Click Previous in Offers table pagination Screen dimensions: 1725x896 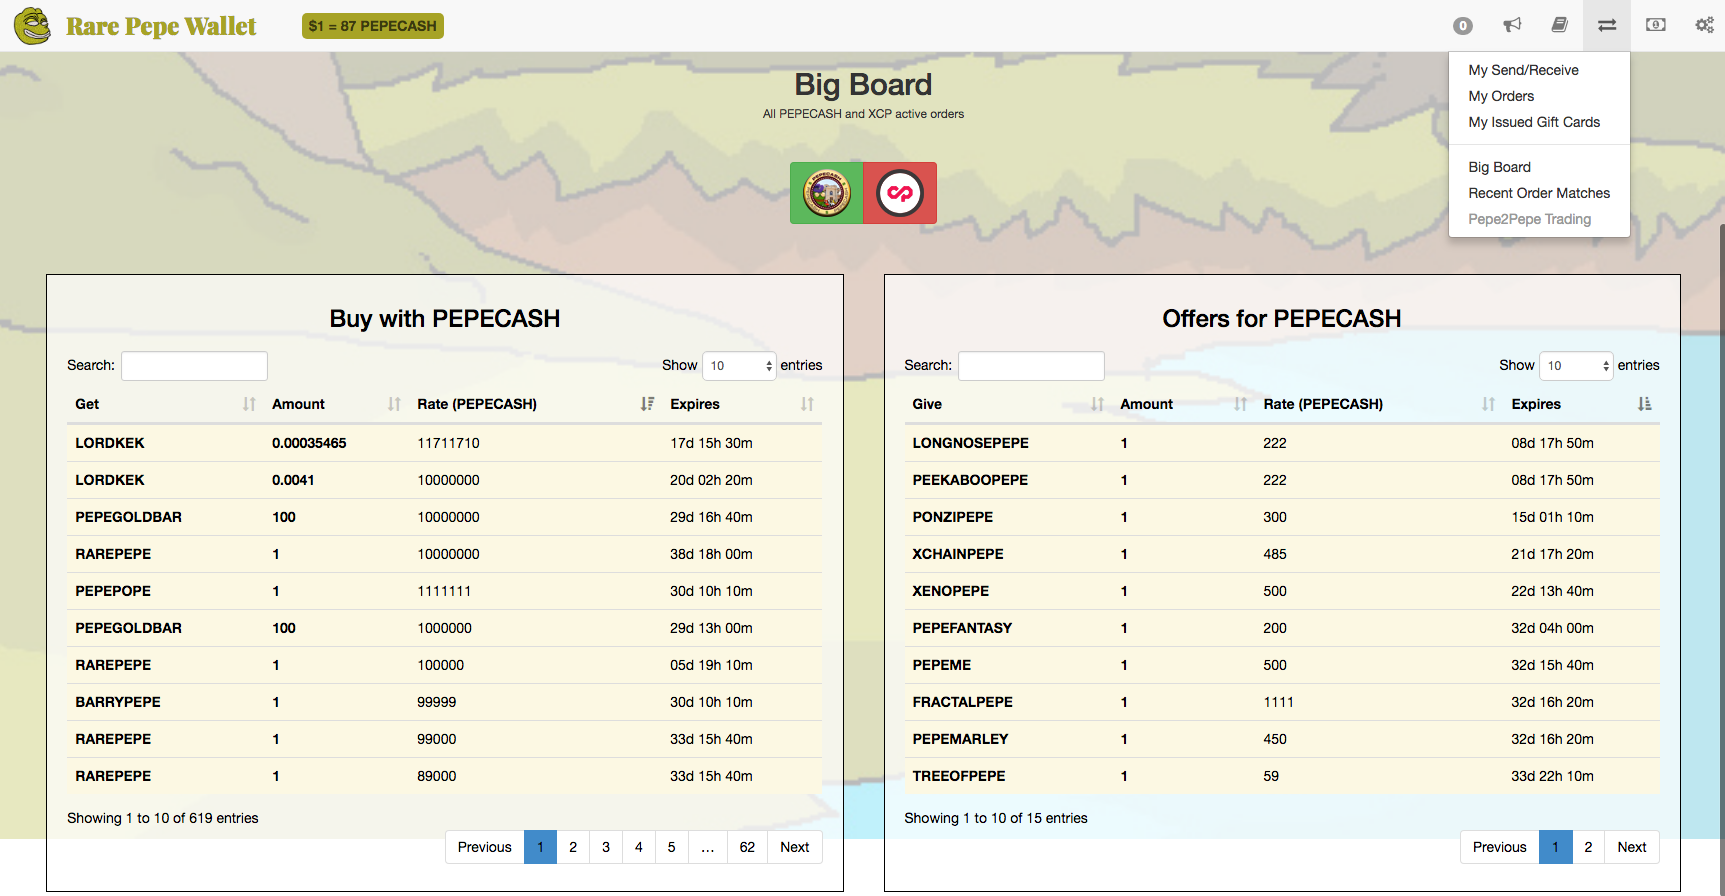[x=1500, y=847]
